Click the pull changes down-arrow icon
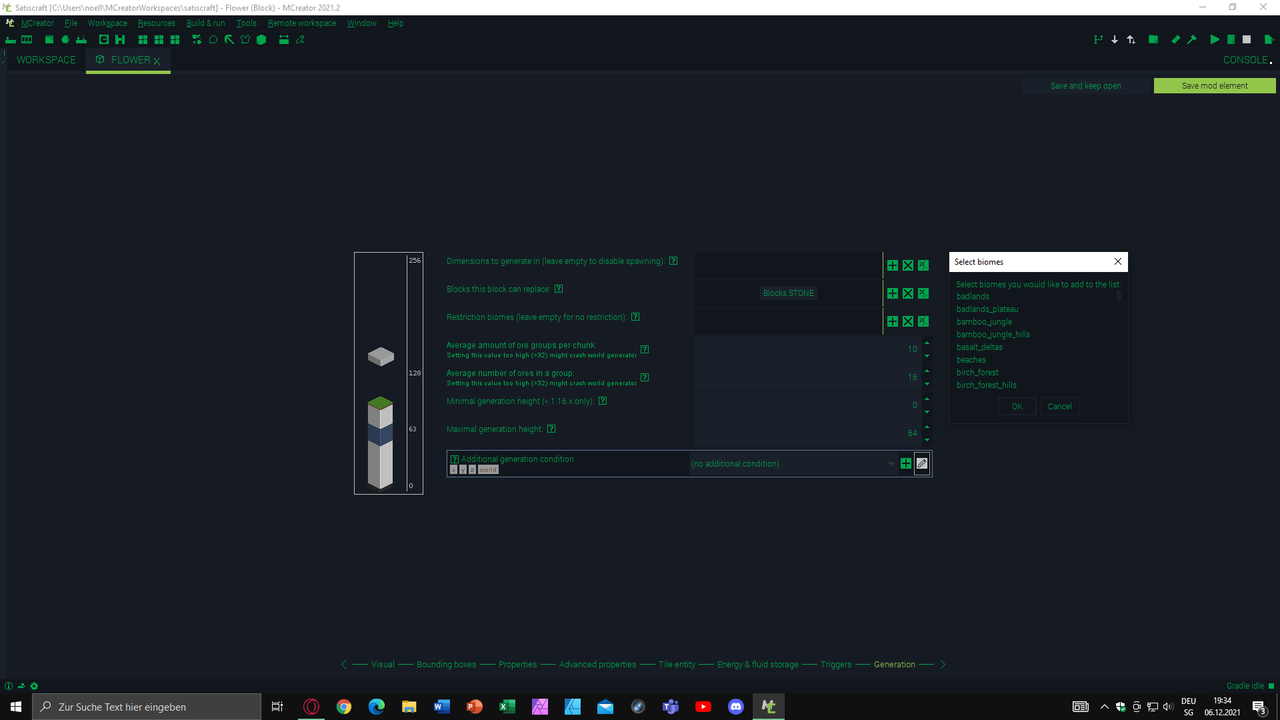The image size is (1280, 720). point(1115,40)
